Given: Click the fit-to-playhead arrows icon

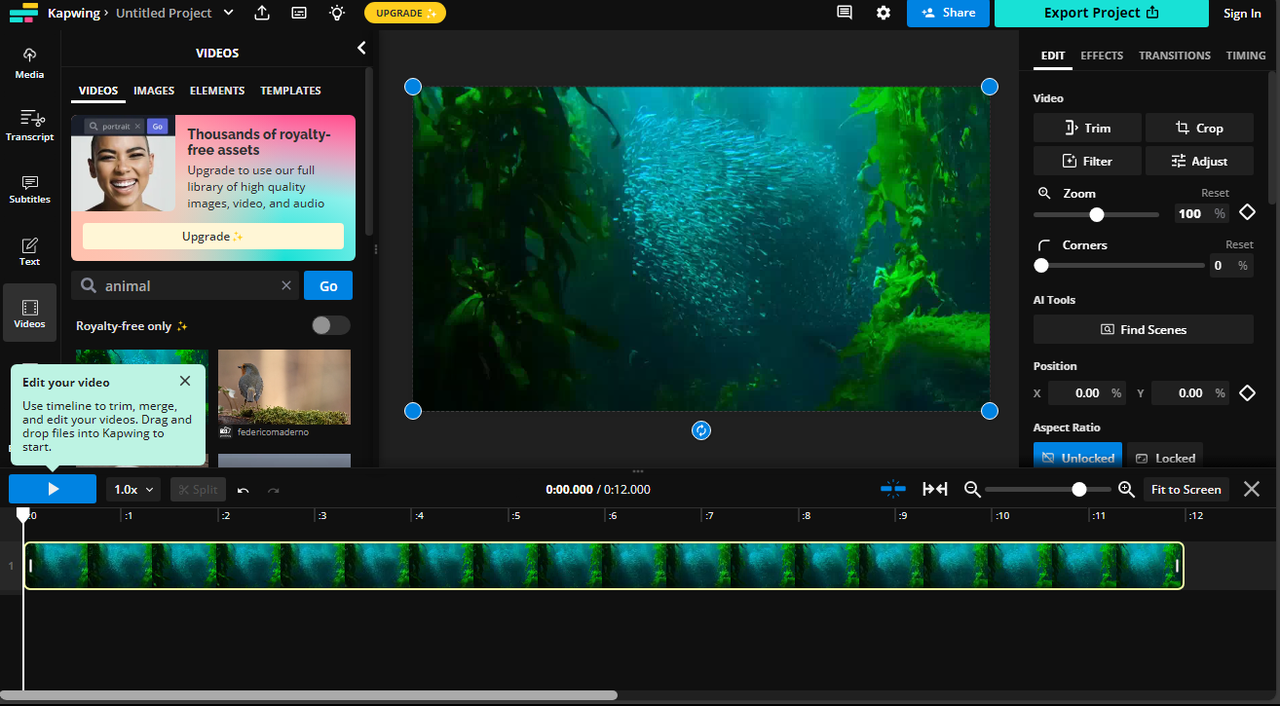Looking at the screenshot, I should (935, 489).
